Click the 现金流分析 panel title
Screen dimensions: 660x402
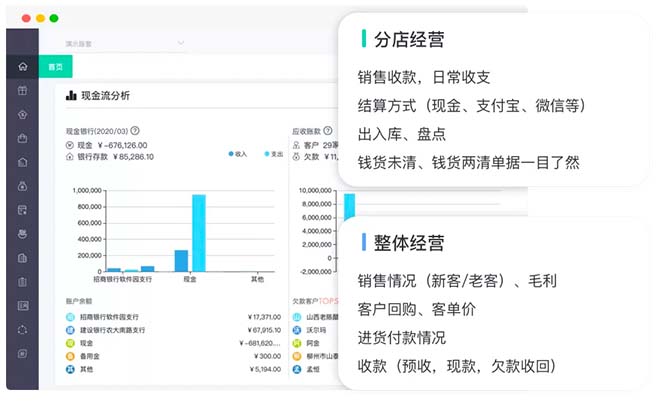coord(105,96)
